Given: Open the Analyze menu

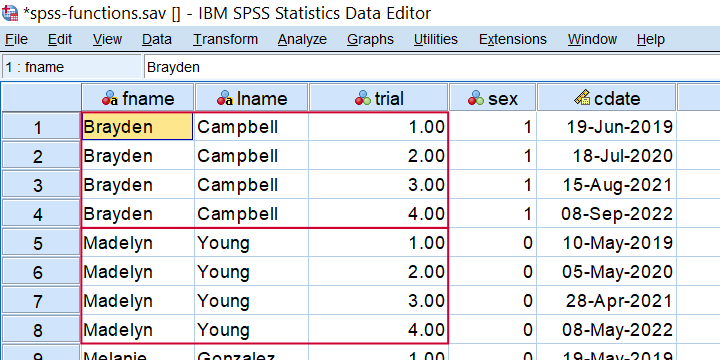Looking at the screenshot, I should 302,39.
